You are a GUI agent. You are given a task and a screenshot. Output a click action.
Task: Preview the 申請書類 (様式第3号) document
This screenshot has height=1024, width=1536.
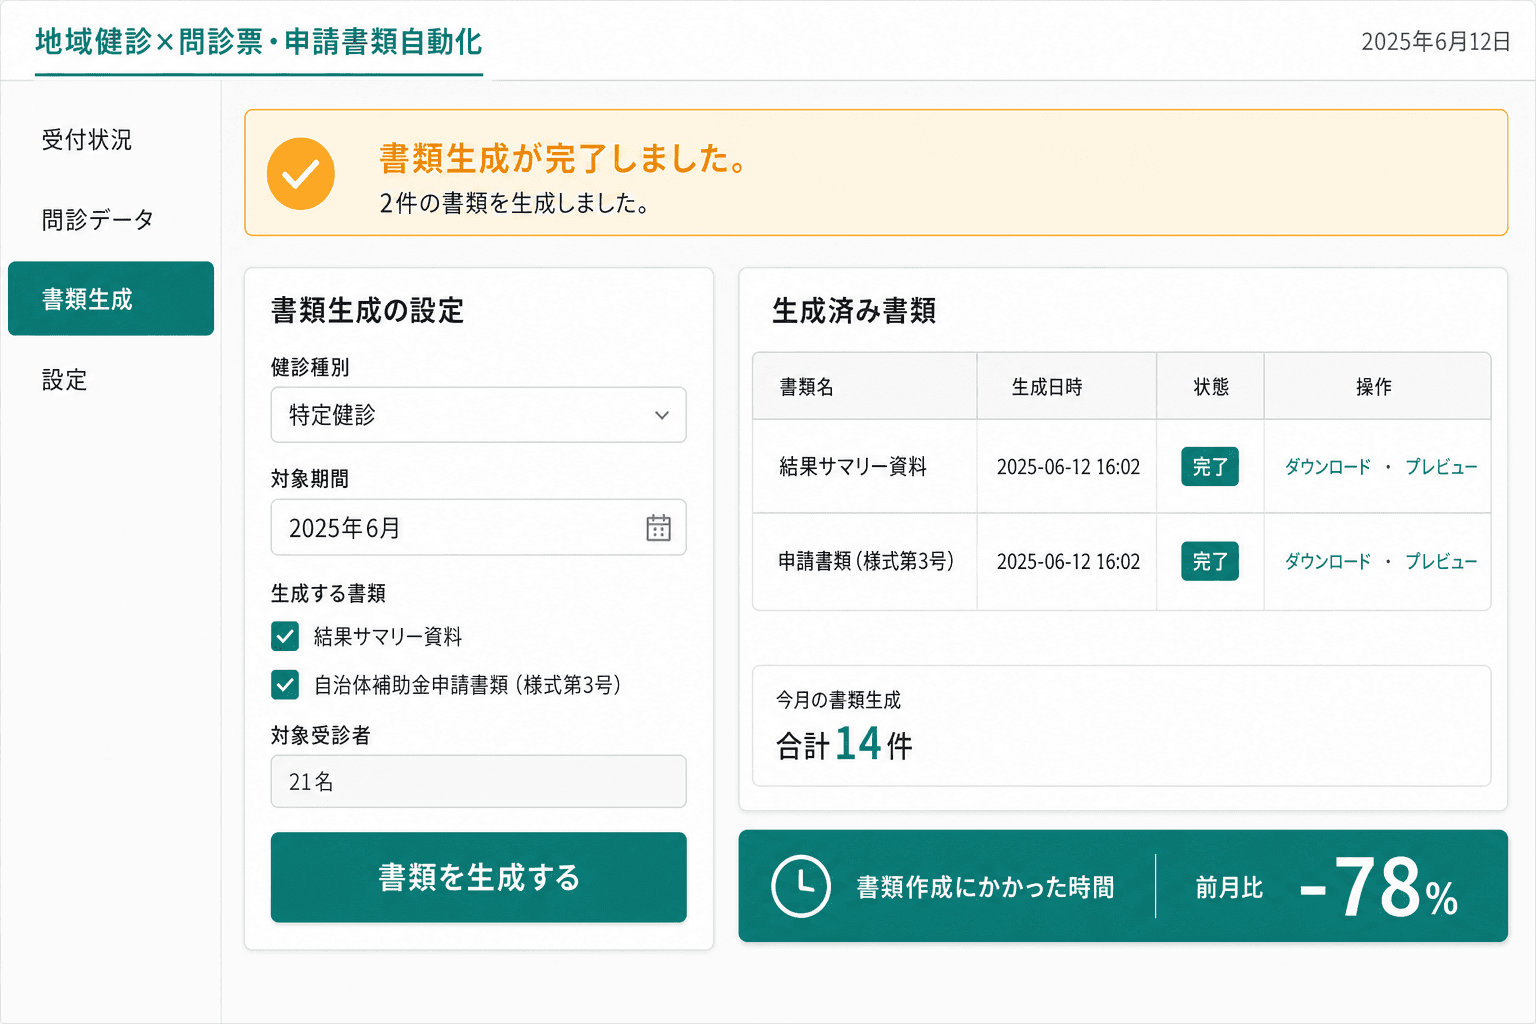pyautogui.click(x=1441, y=562)
